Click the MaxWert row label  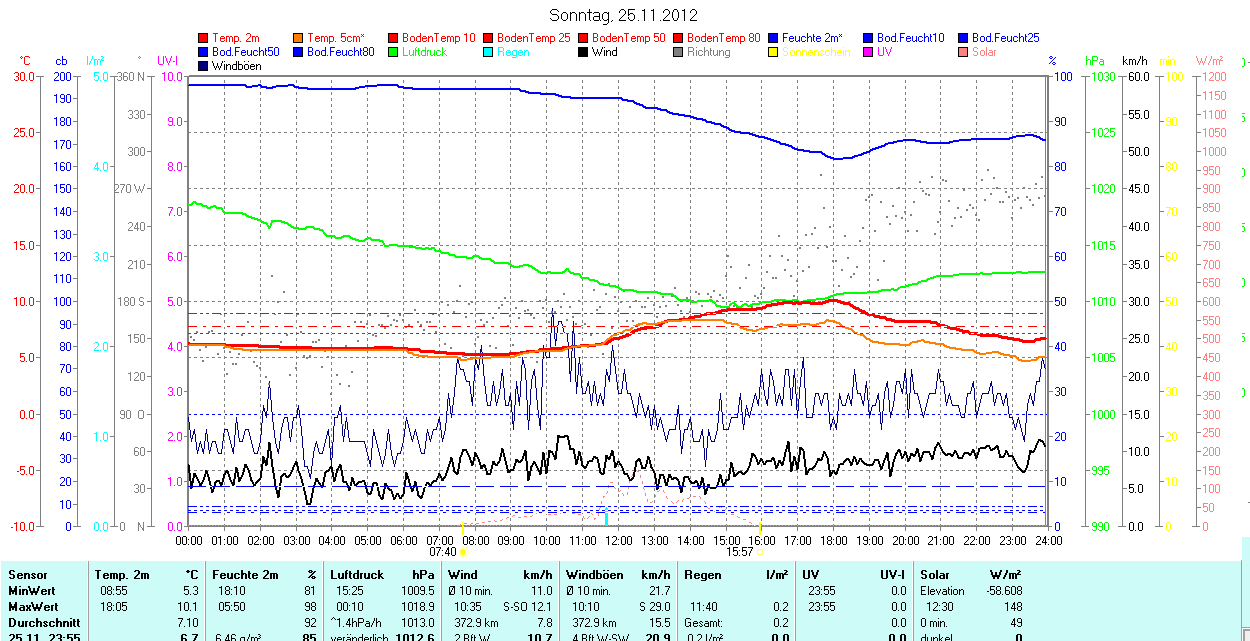[35, 607]
